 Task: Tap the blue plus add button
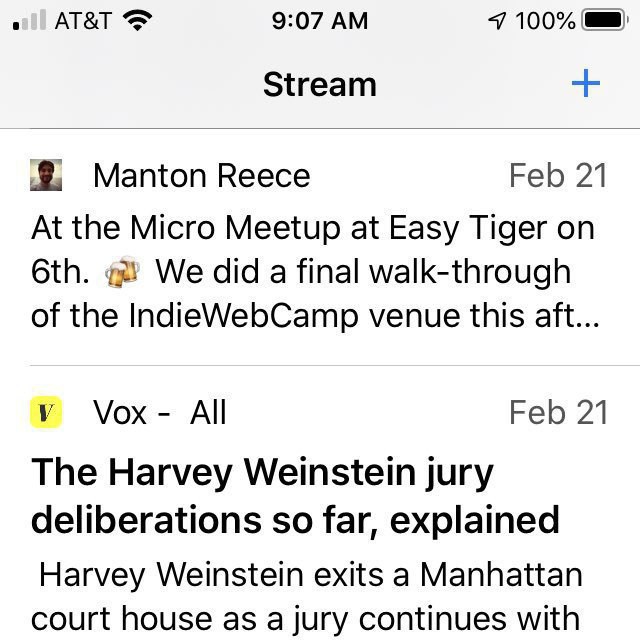pos(585,84)
